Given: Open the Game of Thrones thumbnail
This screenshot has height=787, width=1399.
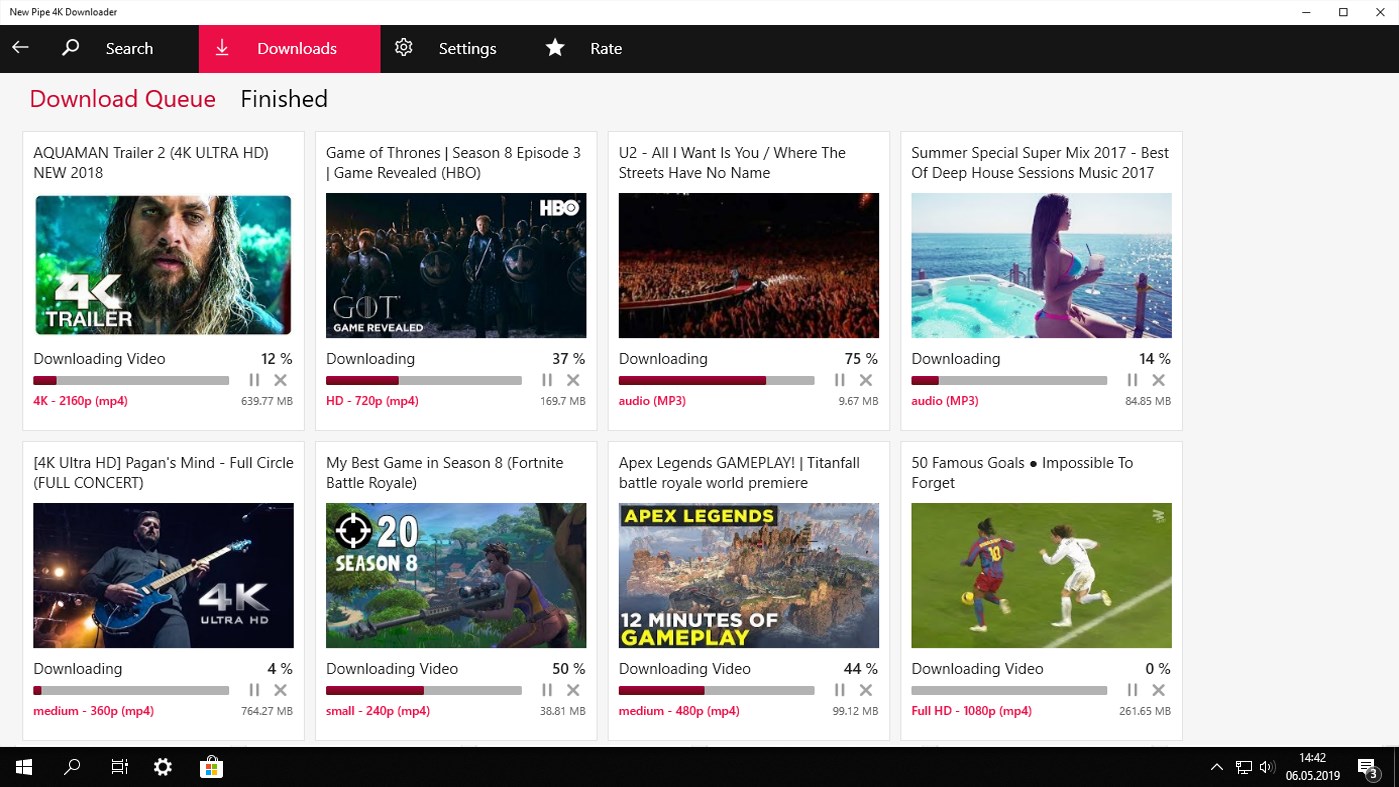Looking at the screenshot, I should [456, 265].
